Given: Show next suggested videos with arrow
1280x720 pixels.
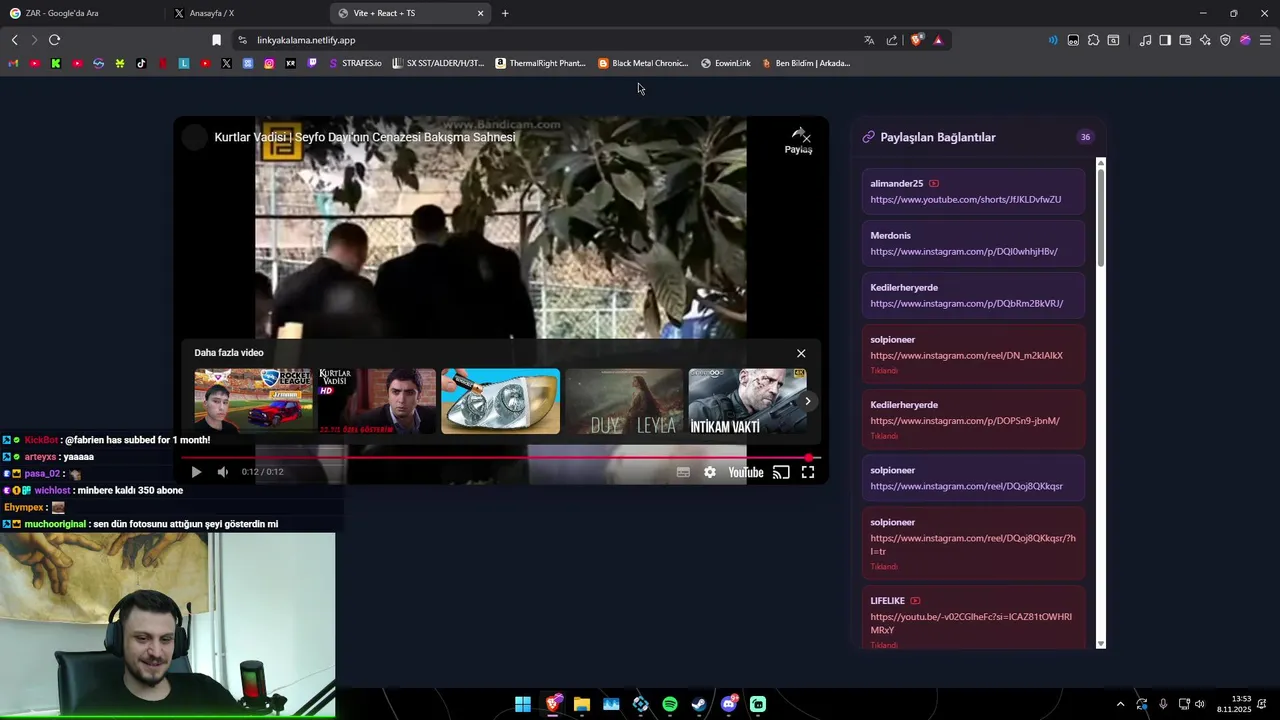Looking at the screenshot, I should 808,401.
